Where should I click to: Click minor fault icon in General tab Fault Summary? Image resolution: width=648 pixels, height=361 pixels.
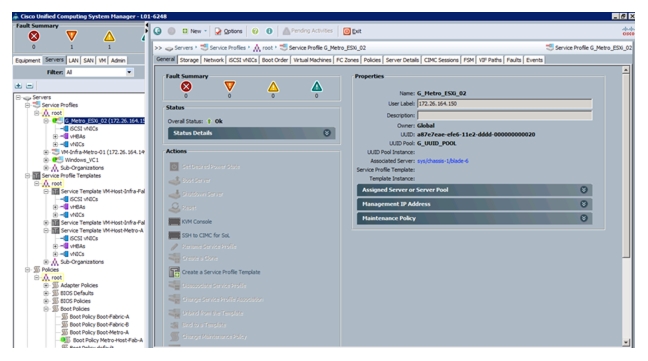pos(273,86)
